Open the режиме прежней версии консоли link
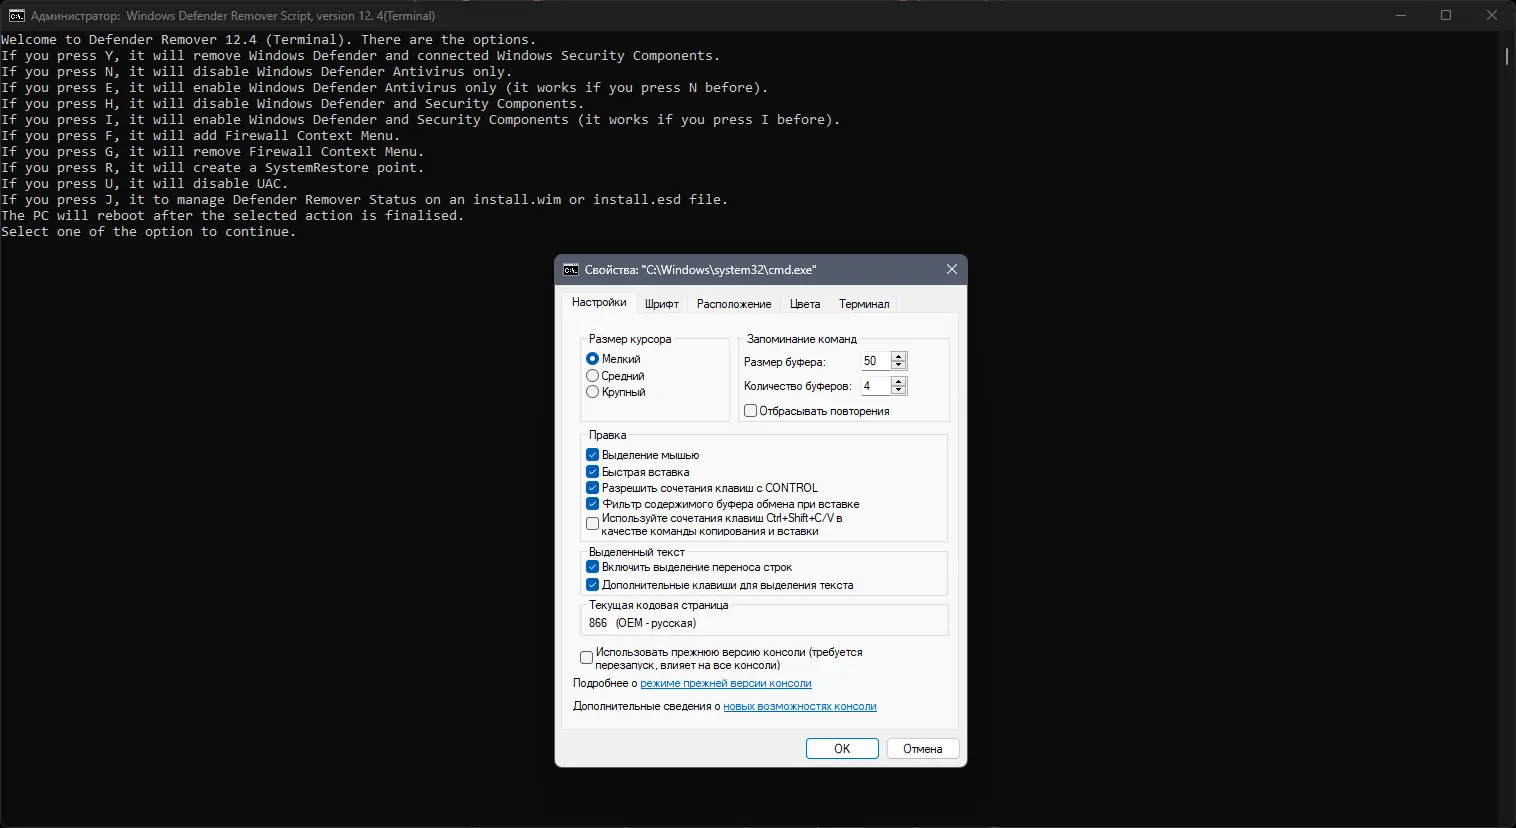Viewport: 1516px width, 828px height. pos(726,684)
